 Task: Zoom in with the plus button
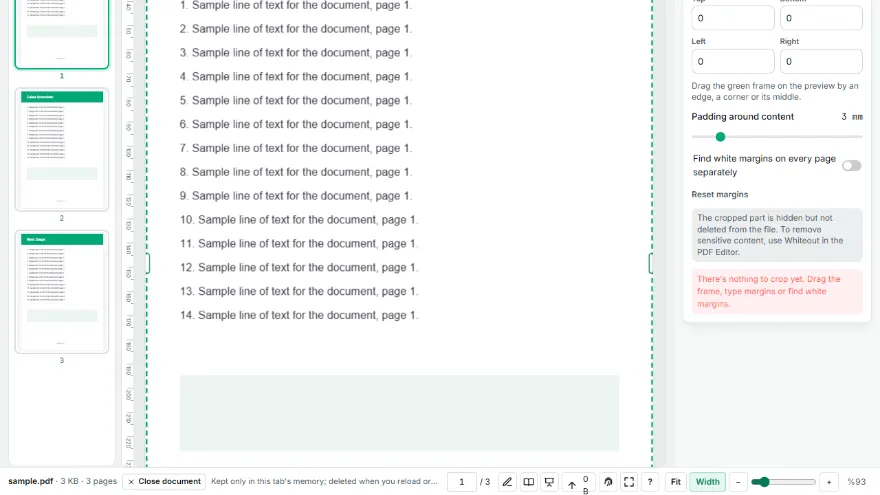(x=829, y=482)
